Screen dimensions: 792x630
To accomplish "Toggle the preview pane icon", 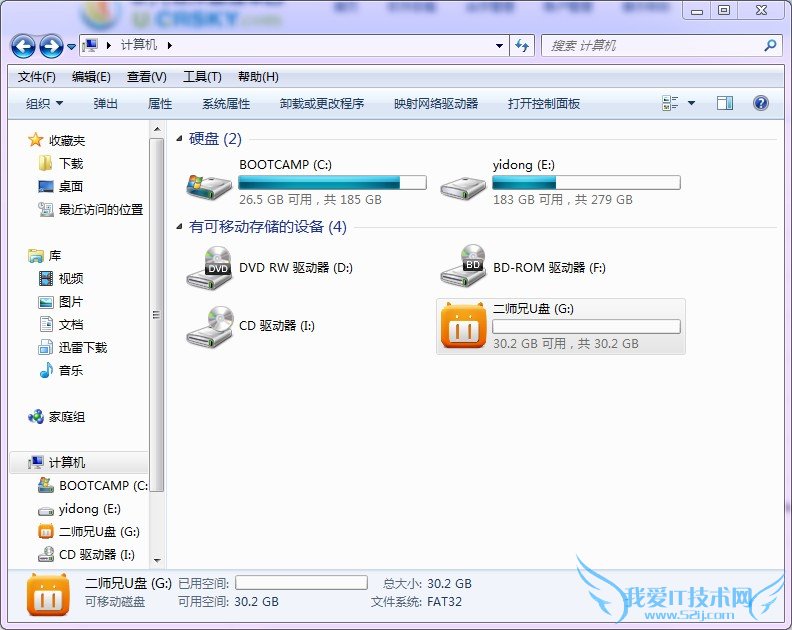I will point(725,103).
